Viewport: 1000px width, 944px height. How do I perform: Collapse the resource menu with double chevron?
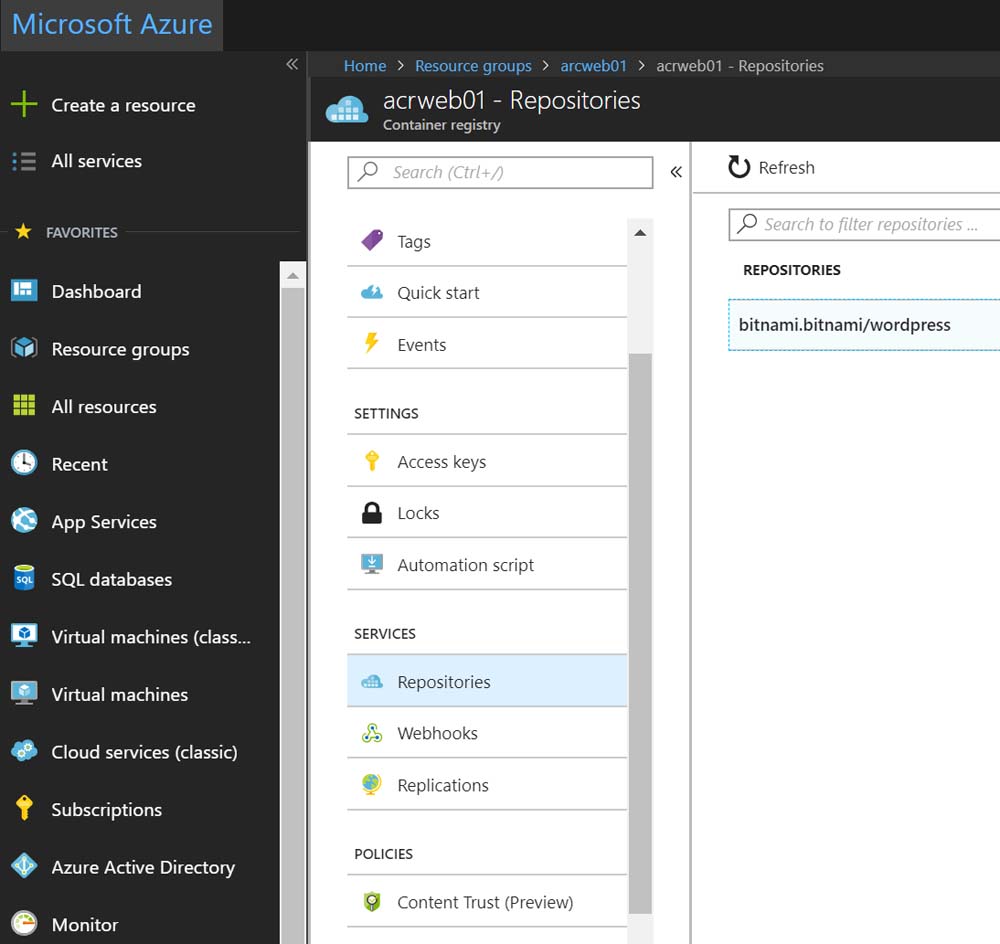(x=676, y=172)
